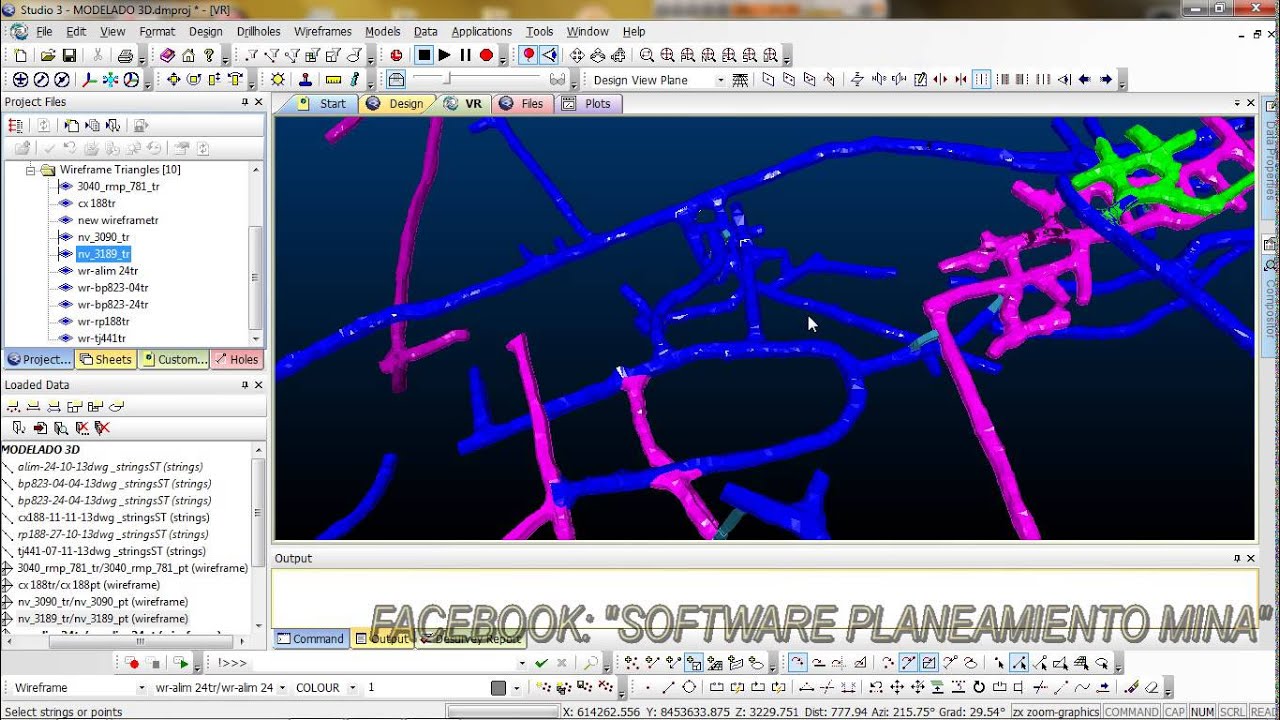Select new wireframetr tree item
The width and height of the screenshot is (1280, 720).
click(x=118, y=220)
